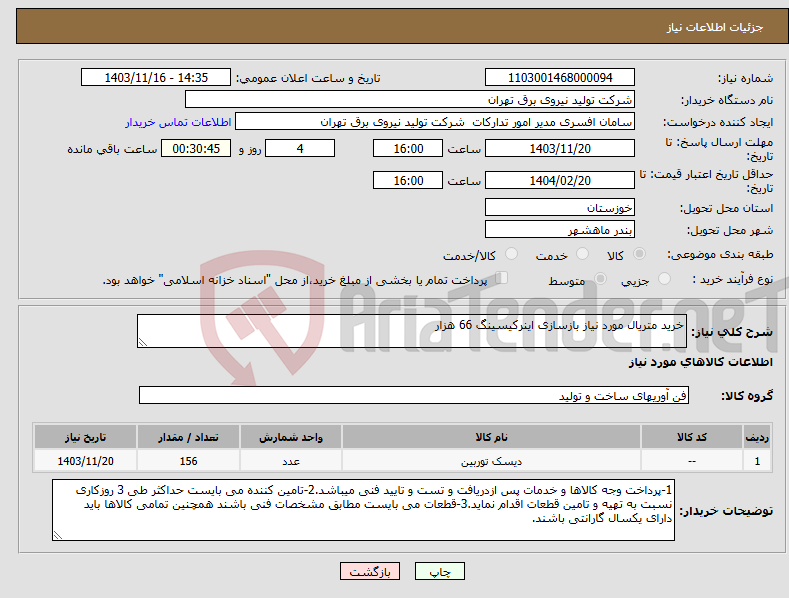The width and height of the screenshot is (789, 598).
Task: Click the ردیف column header
Action: (757, 437)
